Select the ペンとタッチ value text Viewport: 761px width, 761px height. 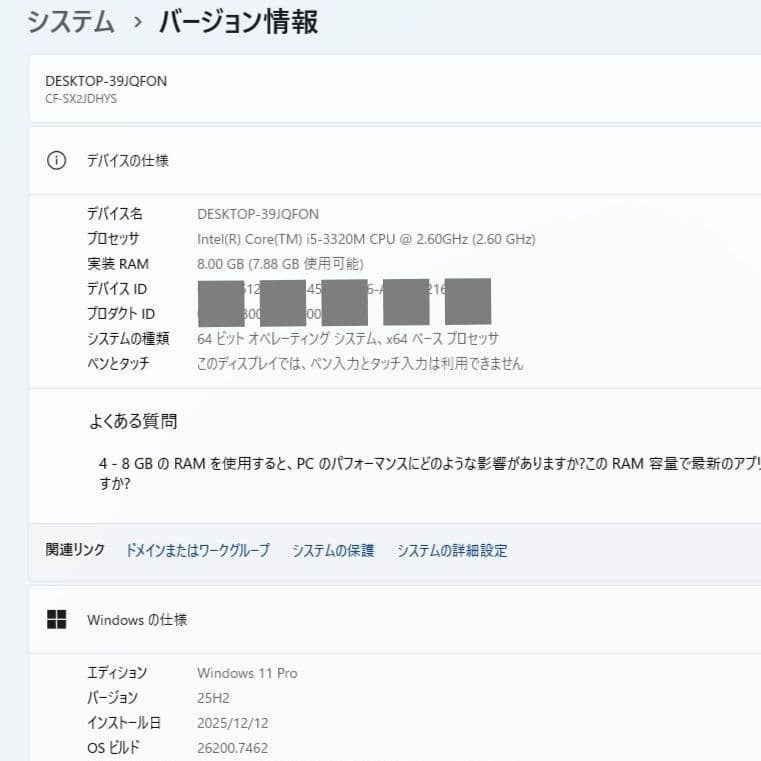pyautogui.click(x=360, y=364)
